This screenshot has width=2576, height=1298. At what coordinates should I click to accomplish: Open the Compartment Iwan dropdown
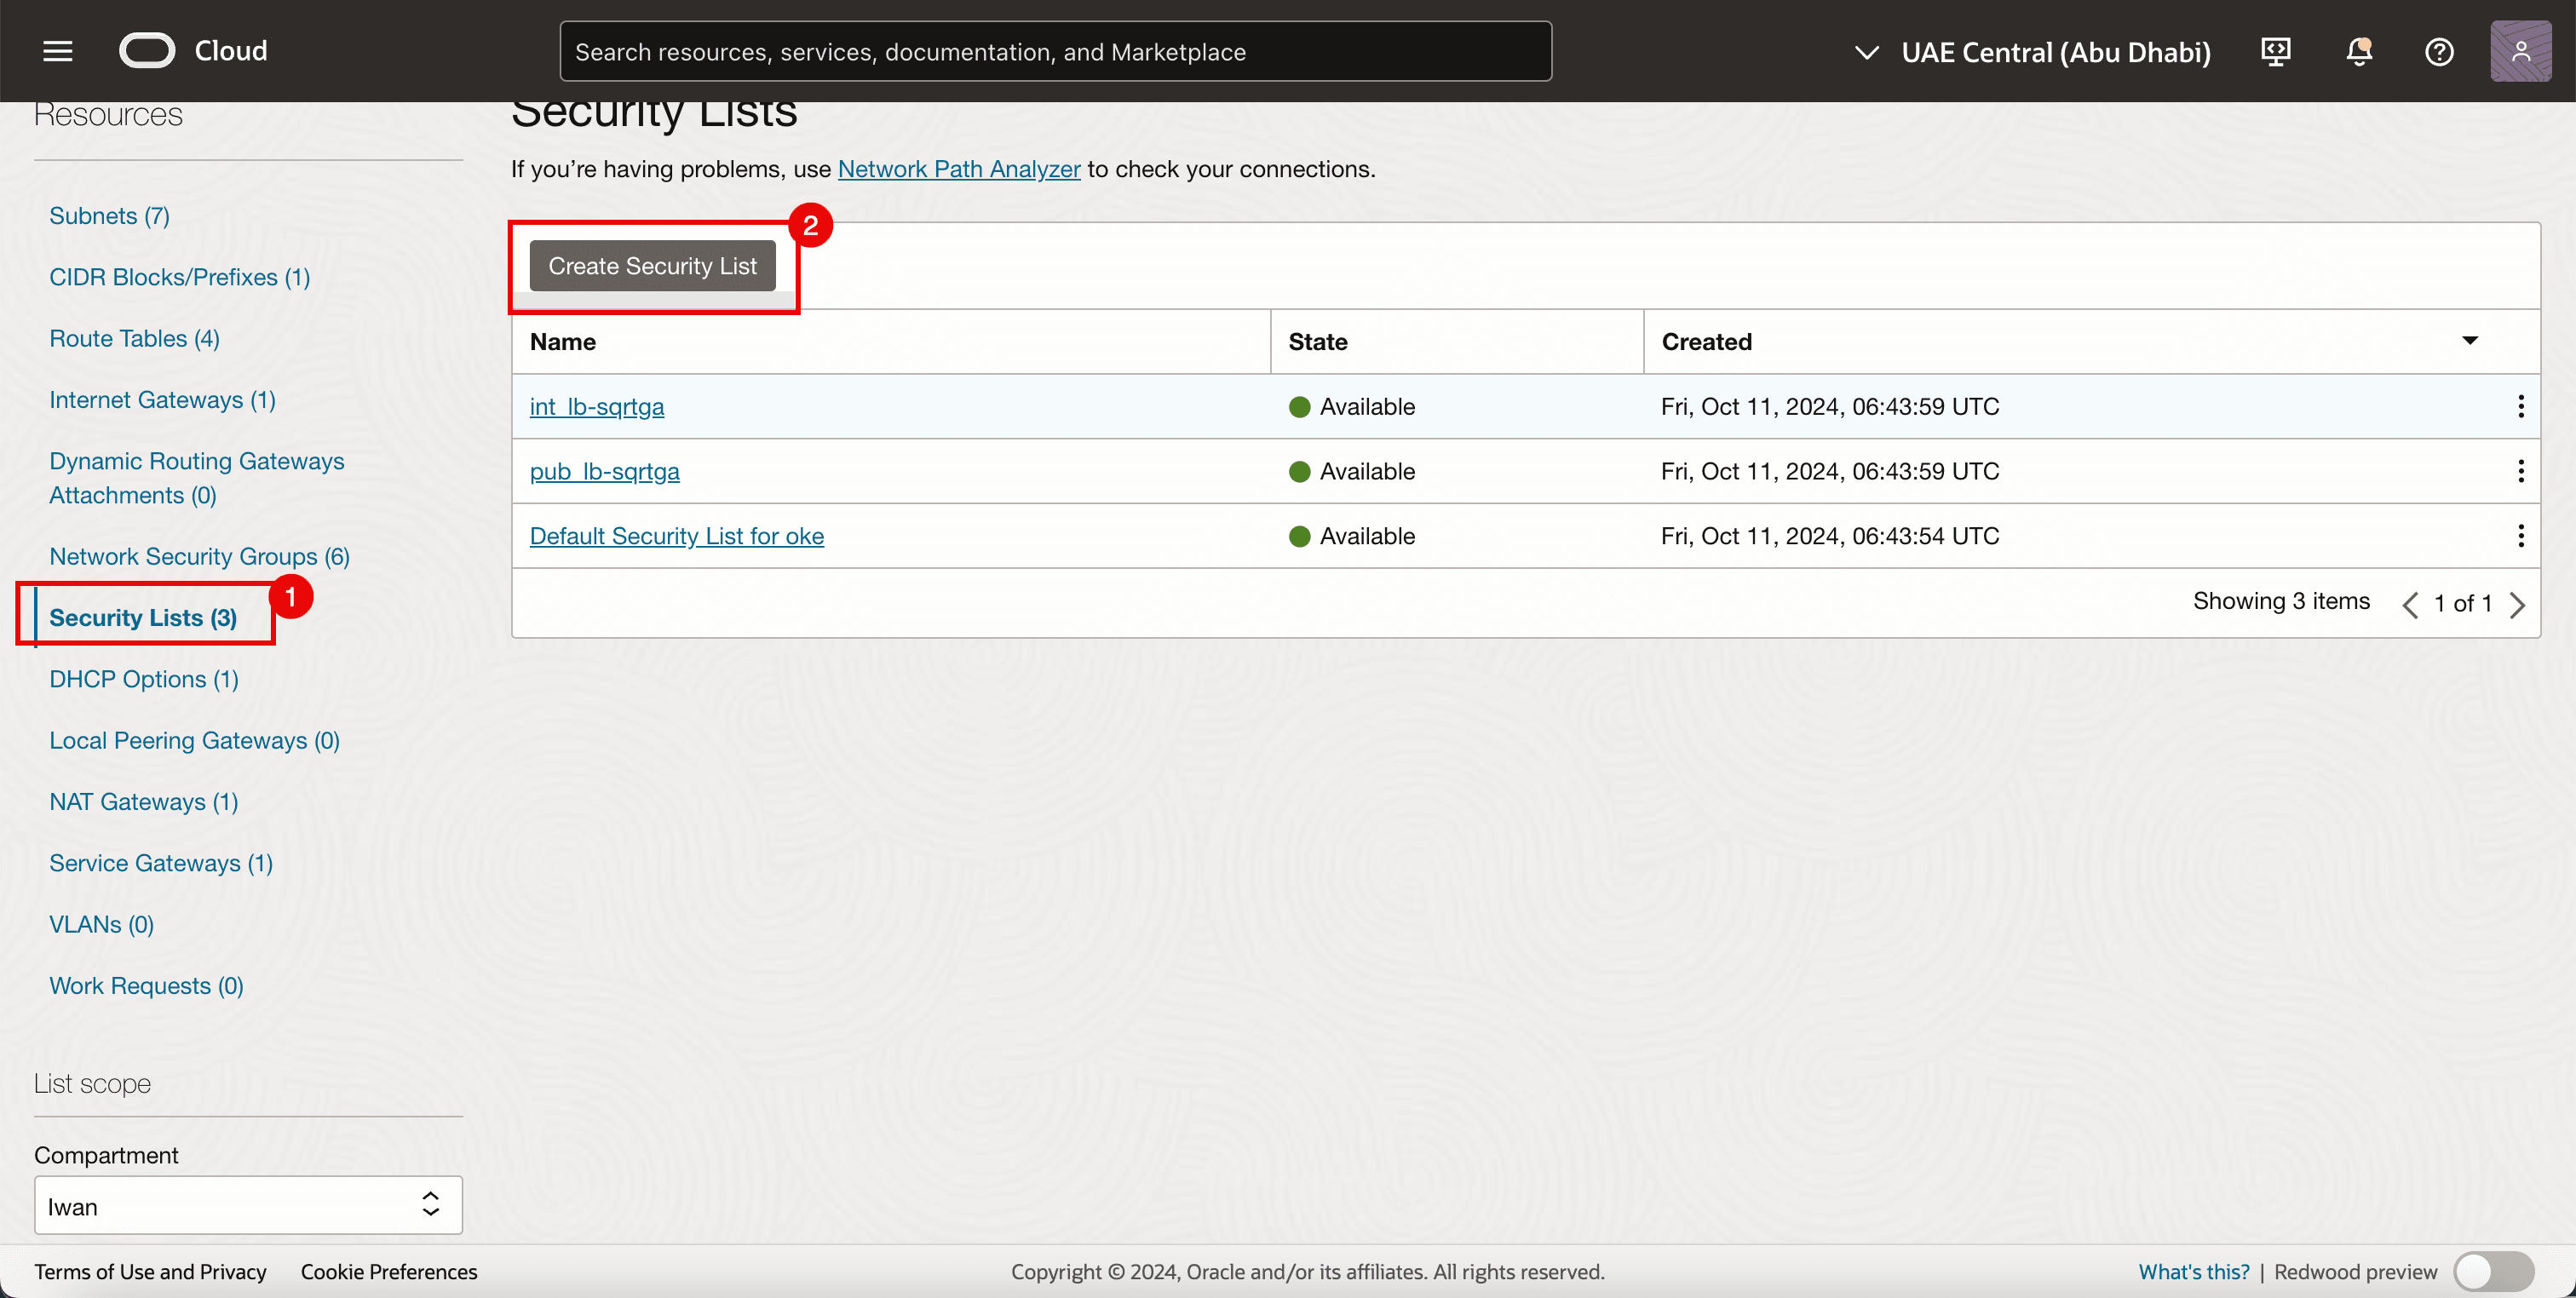tap(248, 1206)
